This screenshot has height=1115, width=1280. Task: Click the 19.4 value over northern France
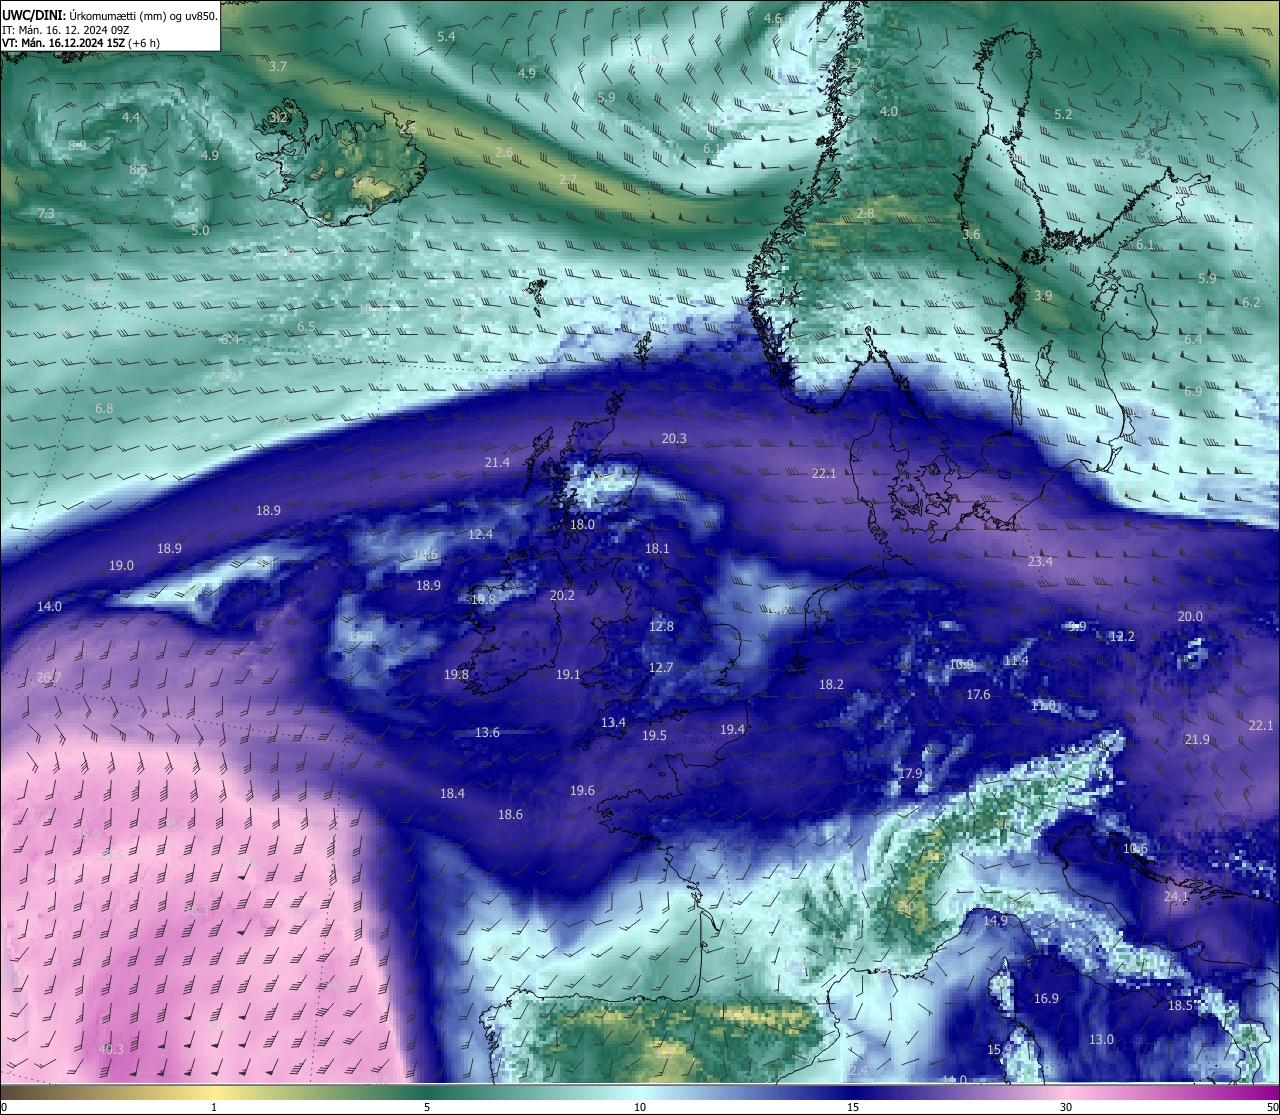tap(732, 729)
